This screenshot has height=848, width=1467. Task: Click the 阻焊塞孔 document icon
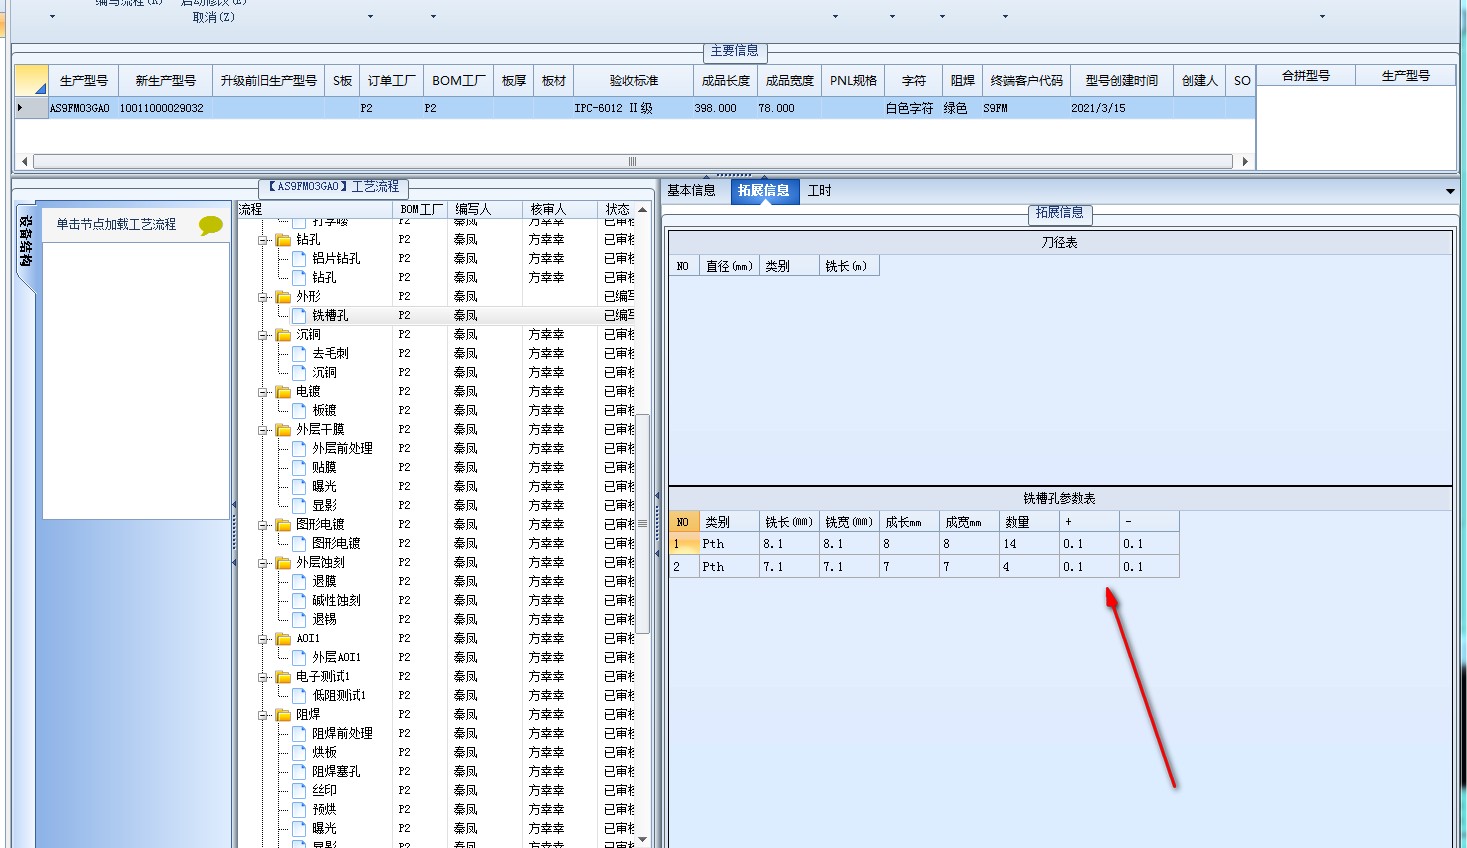click(299, 772)
